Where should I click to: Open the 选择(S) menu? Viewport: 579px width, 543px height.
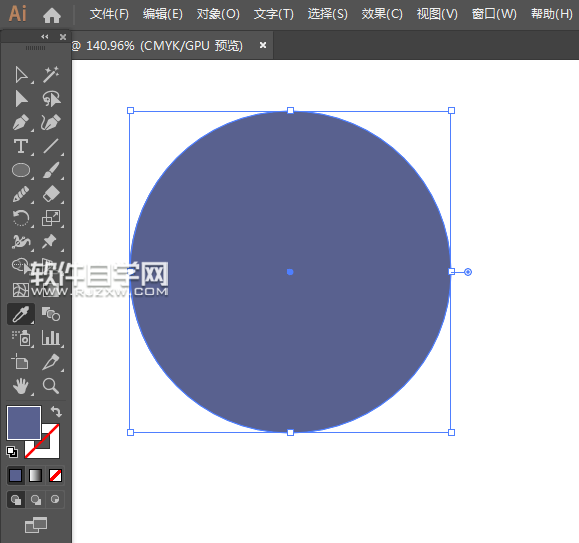coord(328,14)
